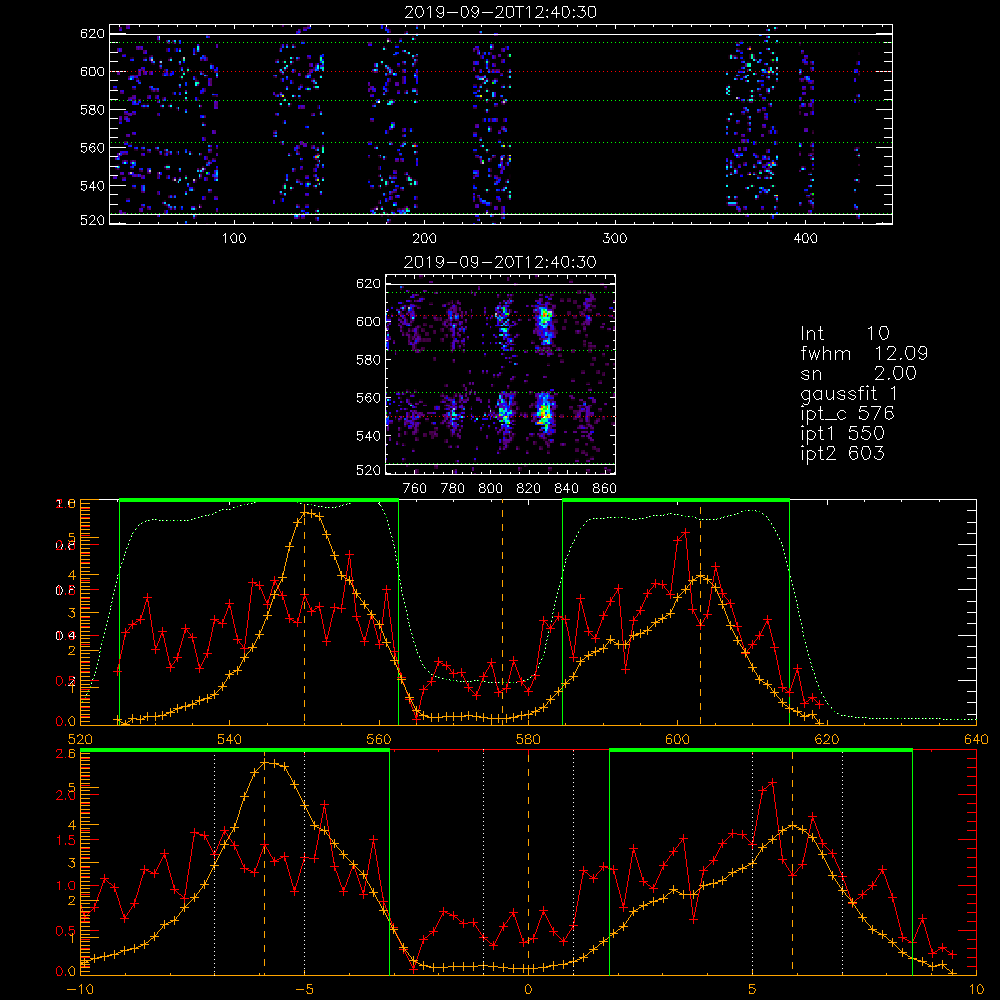Click x-axis label '640' of the profile plot
Image resolution: width=1000 pixels, height=1000 pixels.
point(976,740)
